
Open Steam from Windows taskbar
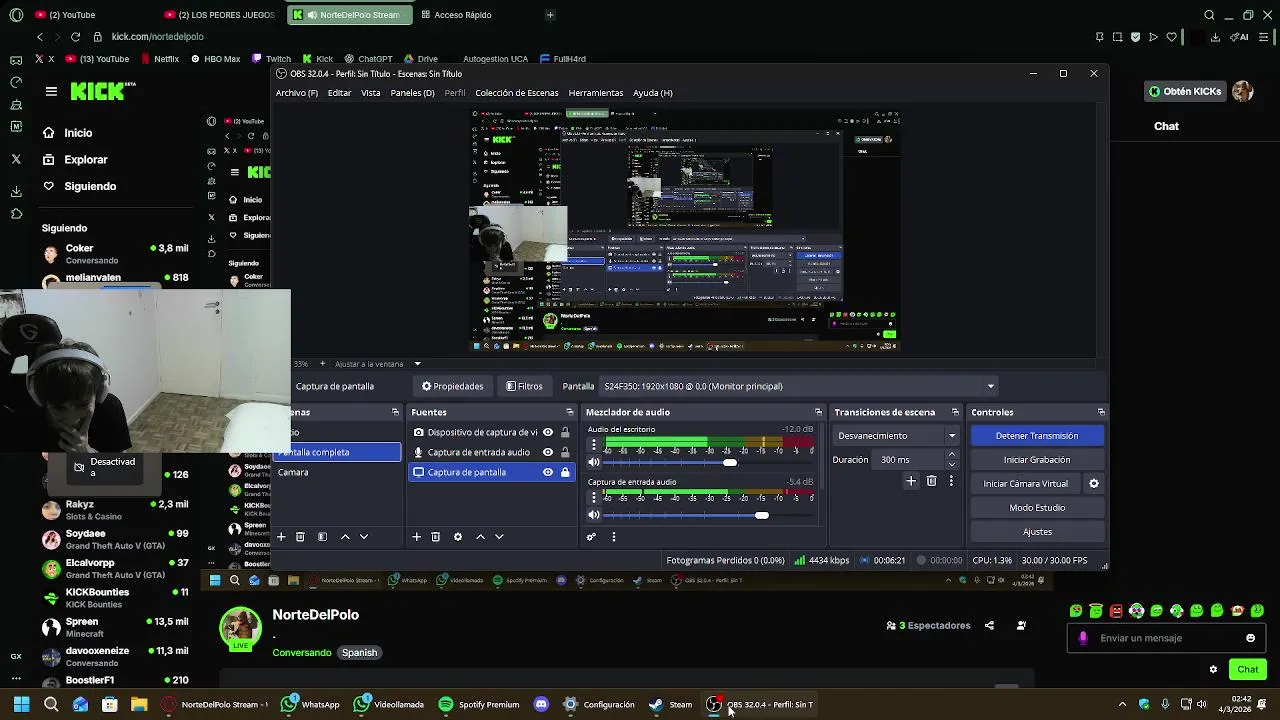tap(670, 705)
